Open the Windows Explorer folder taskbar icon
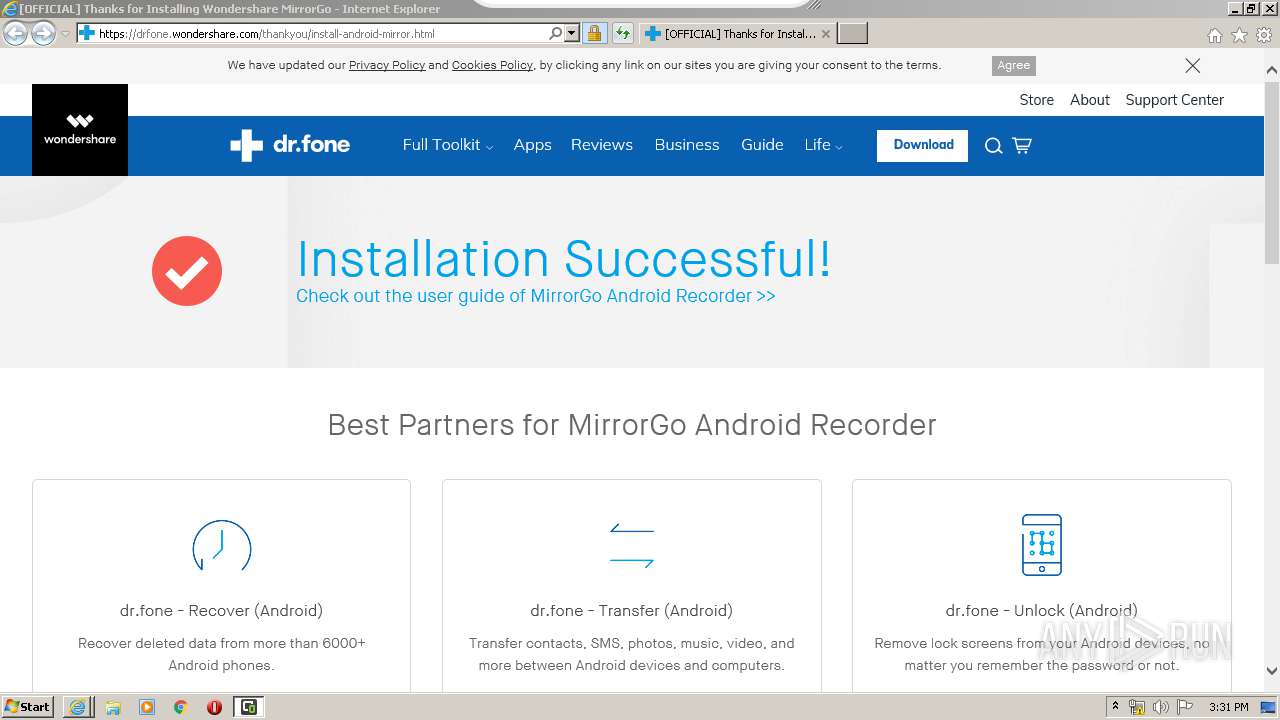 (x=113, y=707)
